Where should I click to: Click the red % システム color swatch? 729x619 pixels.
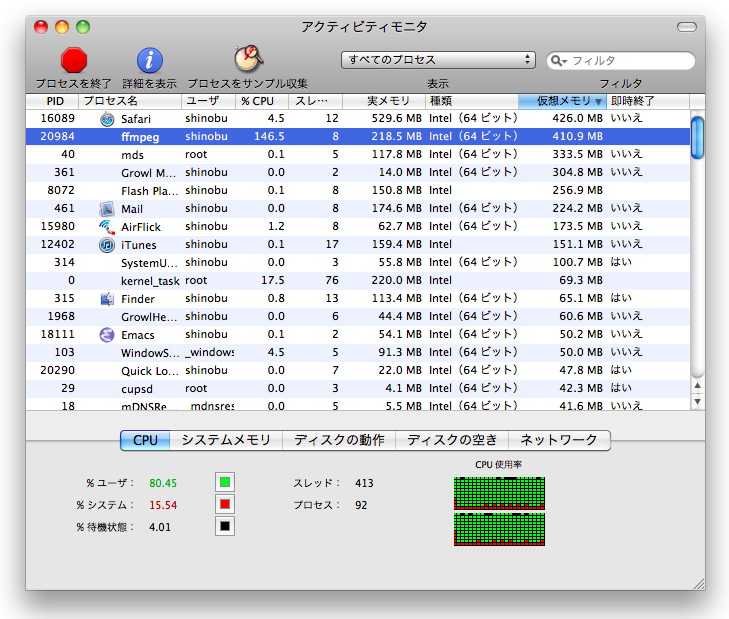tap(225, 505)
